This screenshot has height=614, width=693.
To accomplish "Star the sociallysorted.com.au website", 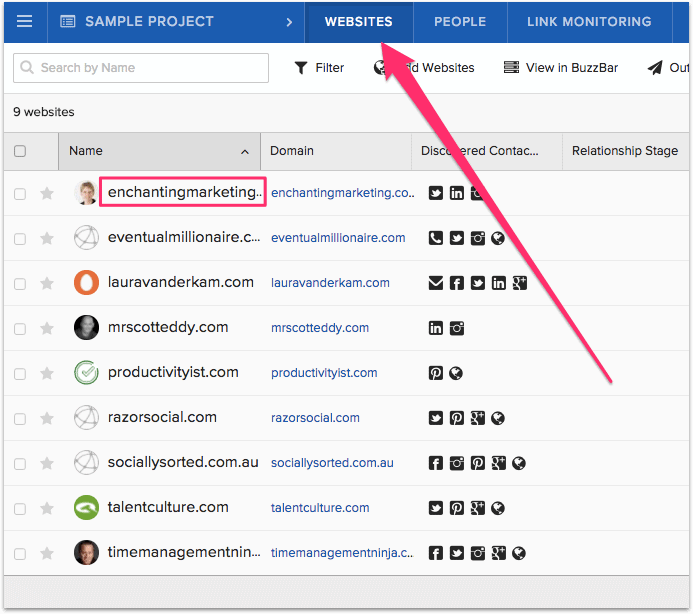I will click(47, 463).
